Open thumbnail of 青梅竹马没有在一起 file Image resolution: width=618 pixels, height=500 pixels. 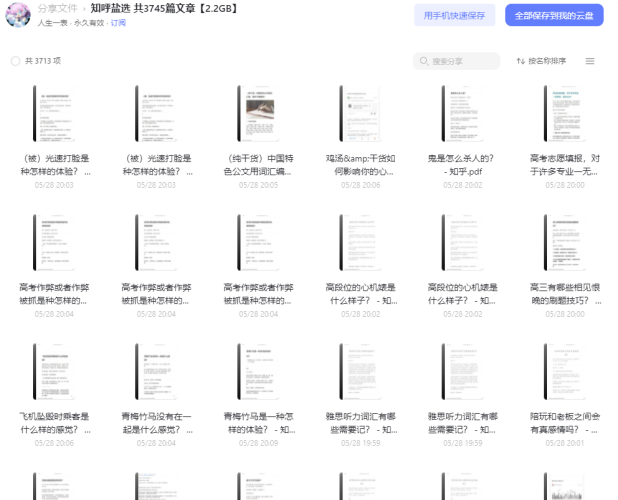click(156, 372)
